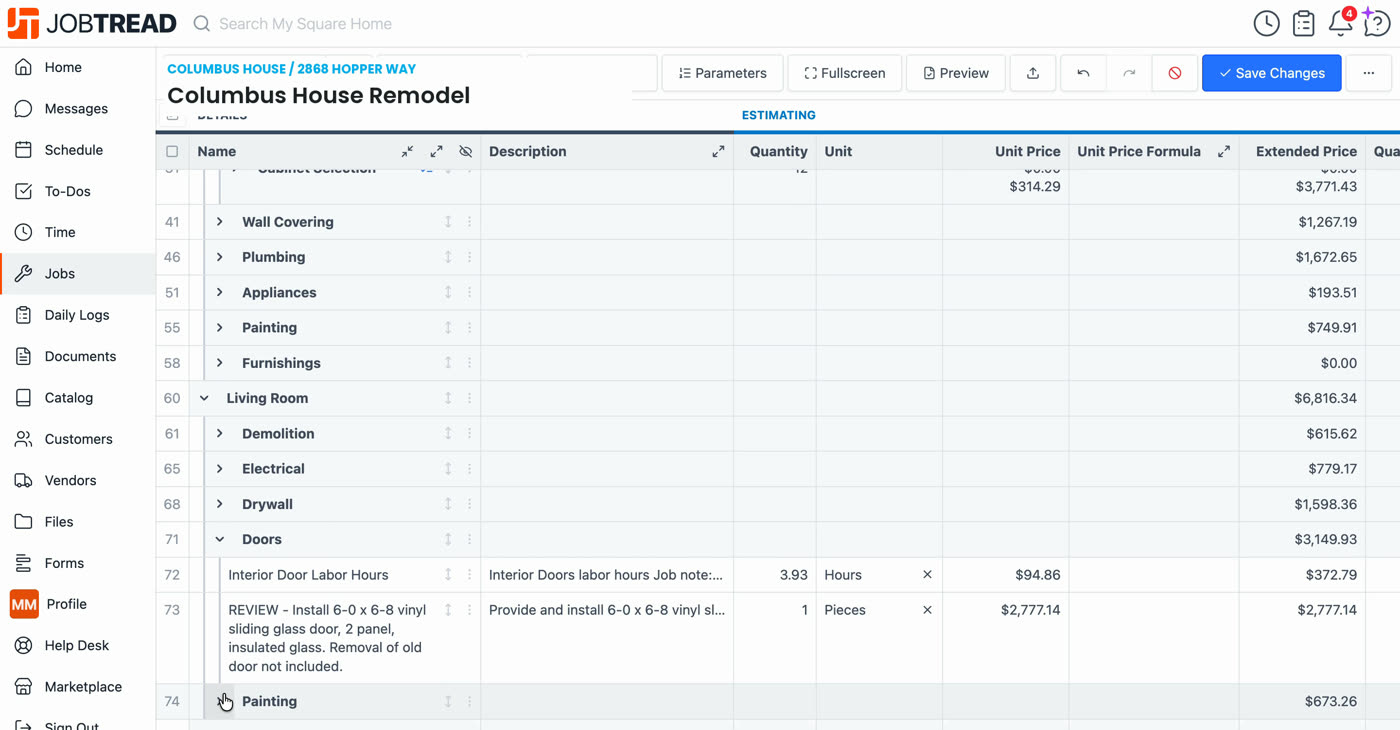1400x730 pixels.
Task: Expand the Unit Price Formula column
Action: [1223, 152]
